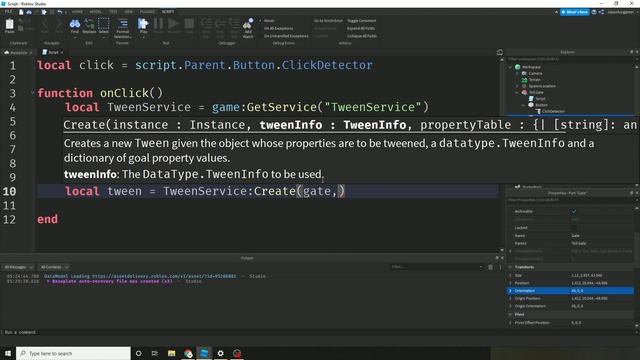Select the Button part in Explorer
Viewport: 640px width, 360px height.
coord(541,105)
